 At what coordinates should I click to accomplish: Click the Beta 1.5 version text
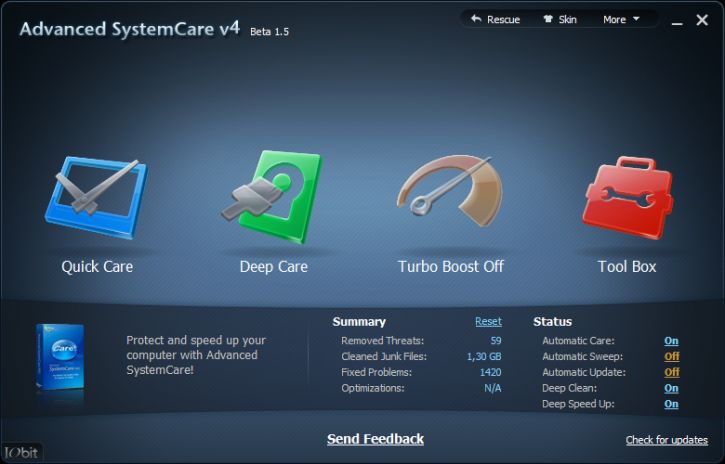point(270,32)
